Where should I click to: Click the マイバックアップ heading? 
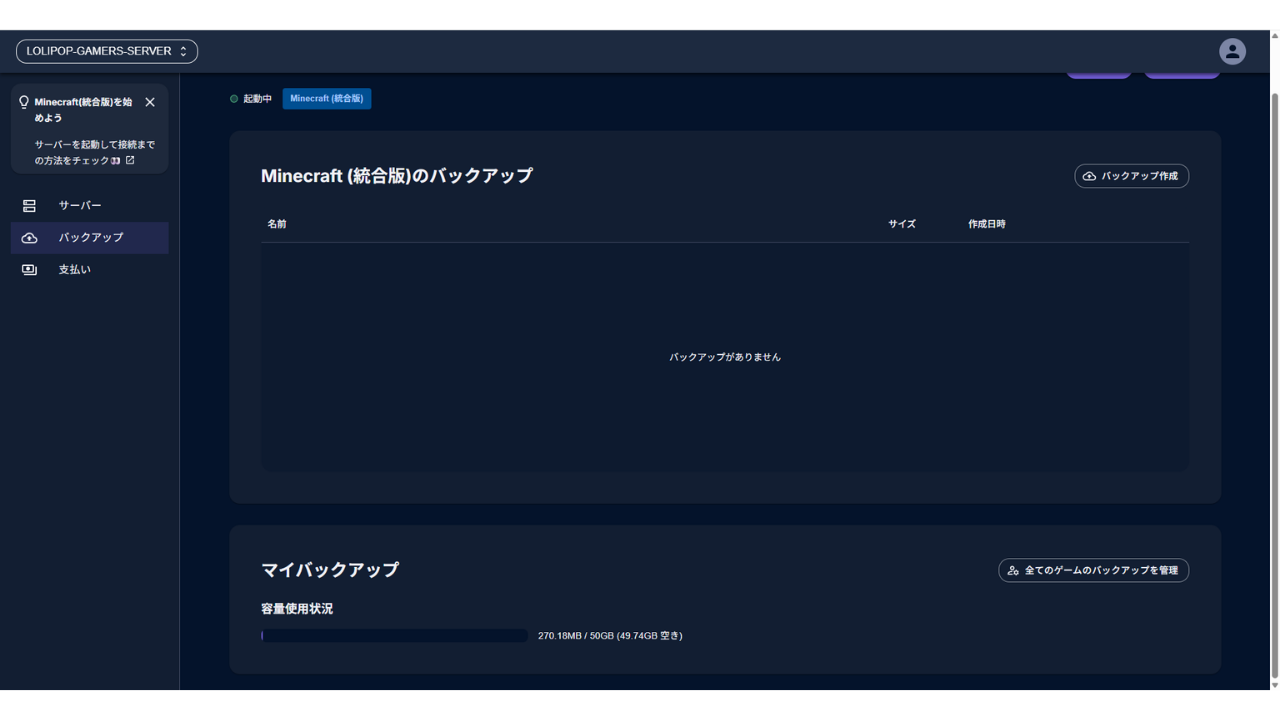click(x=330, y=570)
